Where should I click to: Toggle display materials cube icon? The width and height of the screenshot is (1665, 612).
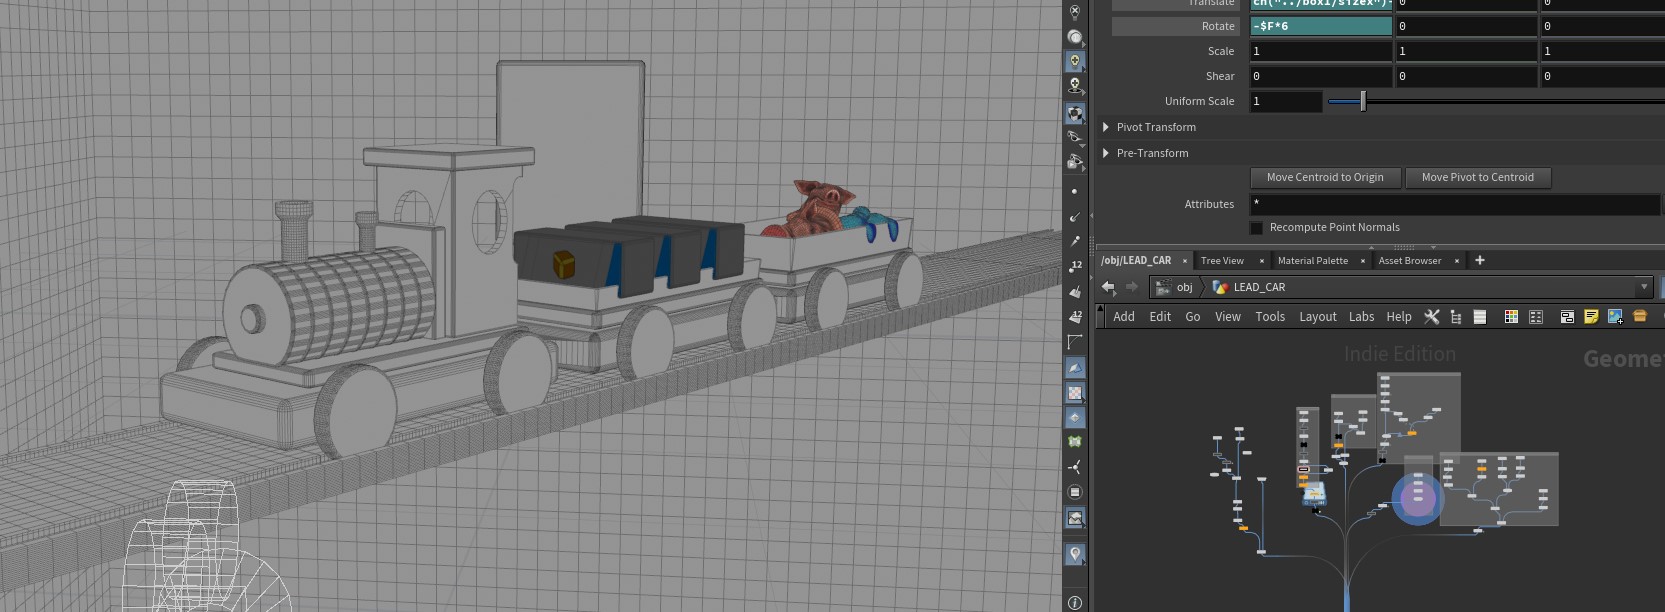tap(1075, 113)
